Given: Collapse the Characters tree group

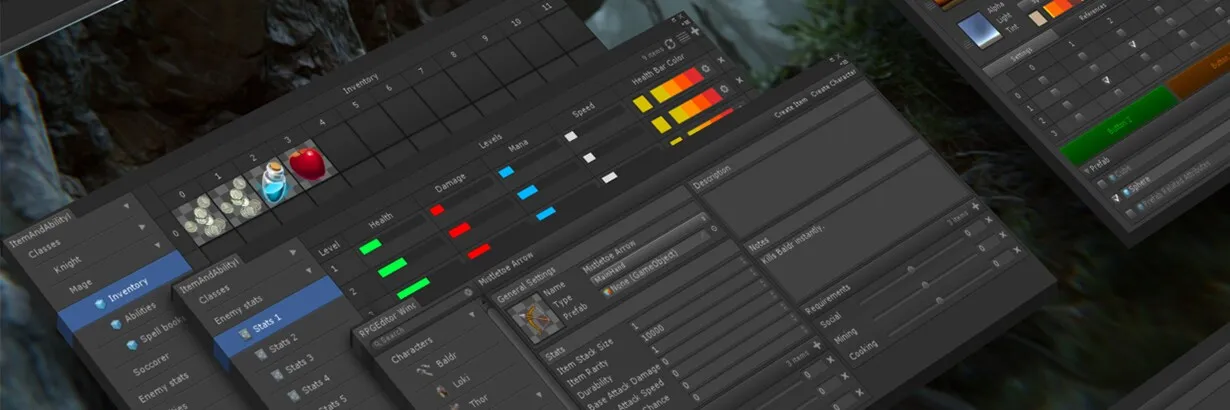Looking at the screenshot, I should coord(471,312).
